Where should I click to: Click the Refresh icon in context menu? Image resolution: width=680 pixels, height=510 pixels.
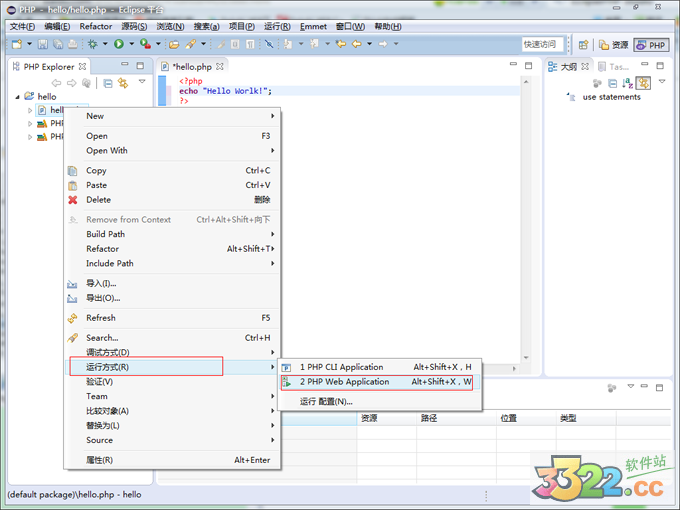72,318
